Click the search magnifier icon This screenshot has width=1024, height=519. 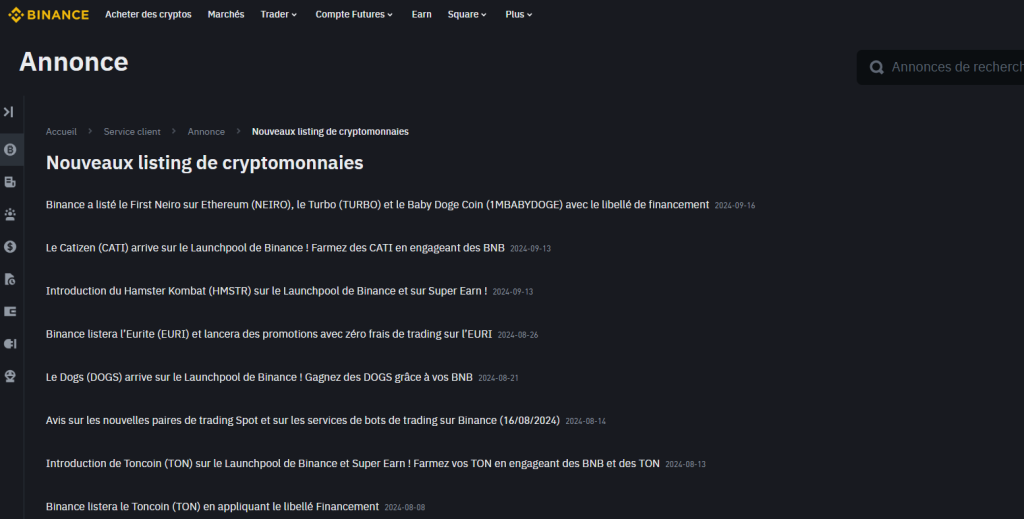[877, 67]
